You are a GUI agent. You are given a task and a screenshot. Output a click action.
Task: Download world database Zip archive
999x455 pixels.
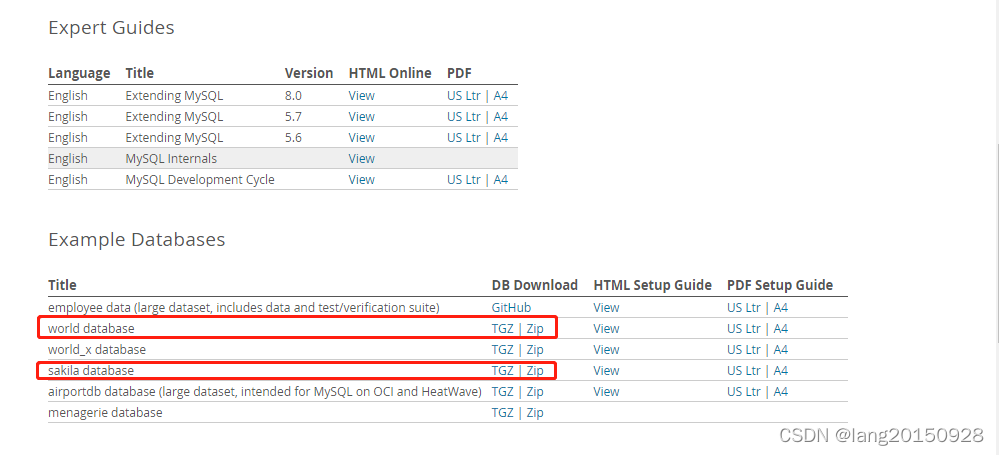coord(535,329)
